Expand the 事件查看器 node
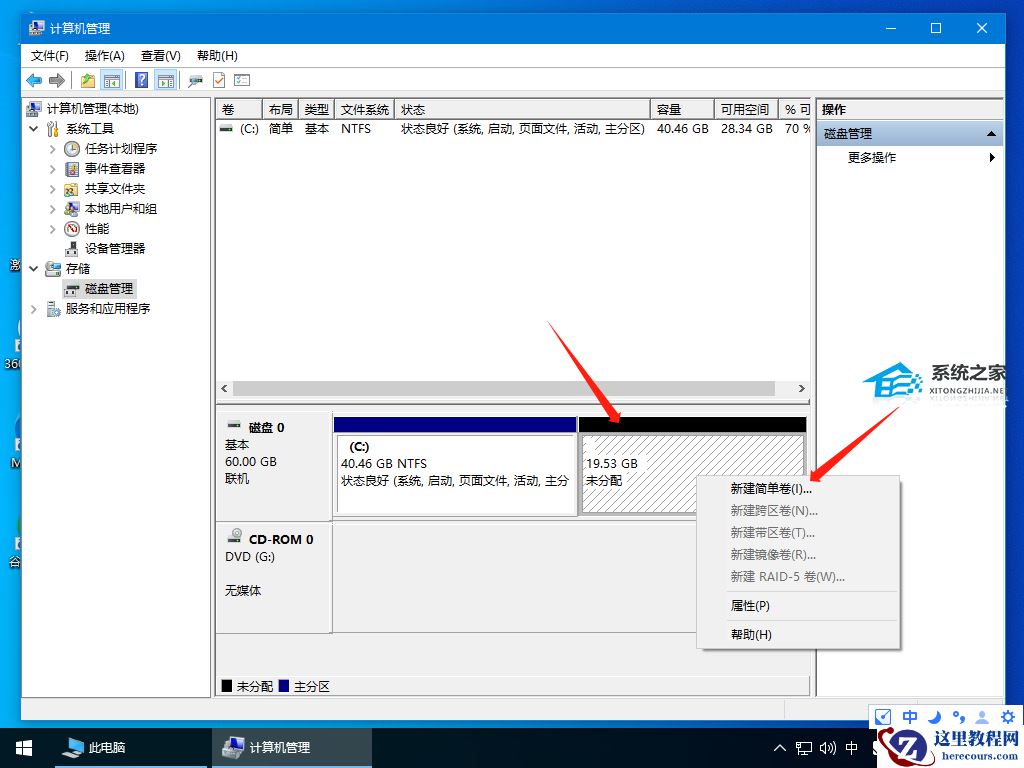Screen dimensions: 1024x768 click(x=52, y=168)
